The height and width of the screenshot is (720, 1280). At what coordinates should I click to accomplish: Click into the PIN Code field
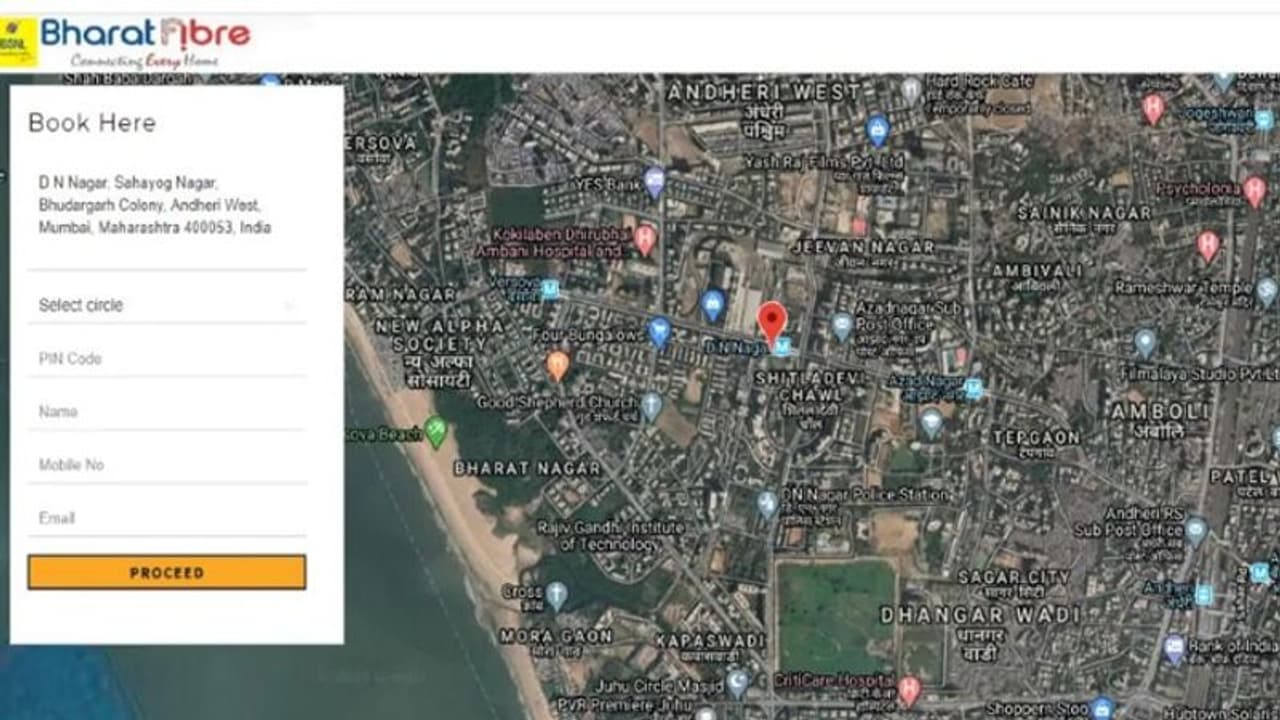click(x=167, y=358)
